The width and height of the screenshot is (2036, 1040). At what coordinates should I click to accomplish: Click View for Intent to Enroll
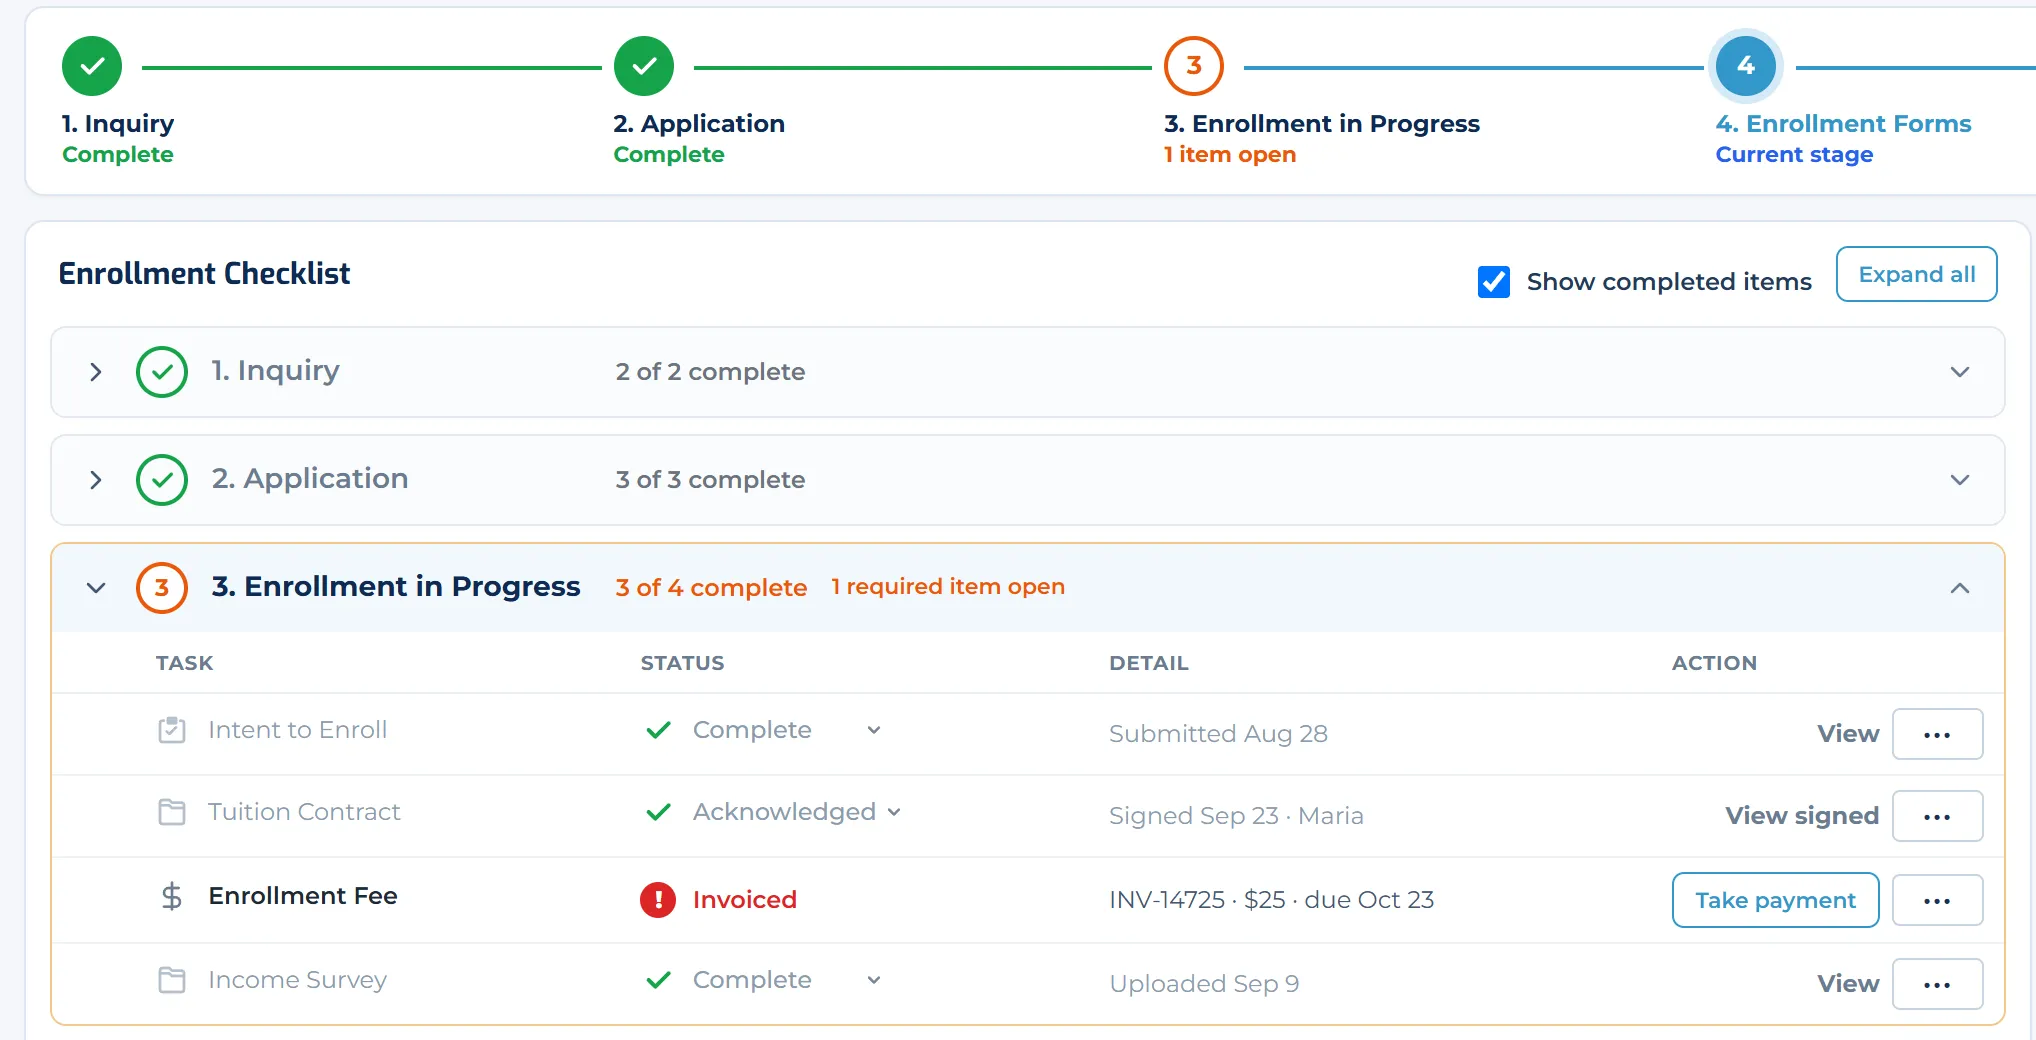click(x=1848, y=734)
